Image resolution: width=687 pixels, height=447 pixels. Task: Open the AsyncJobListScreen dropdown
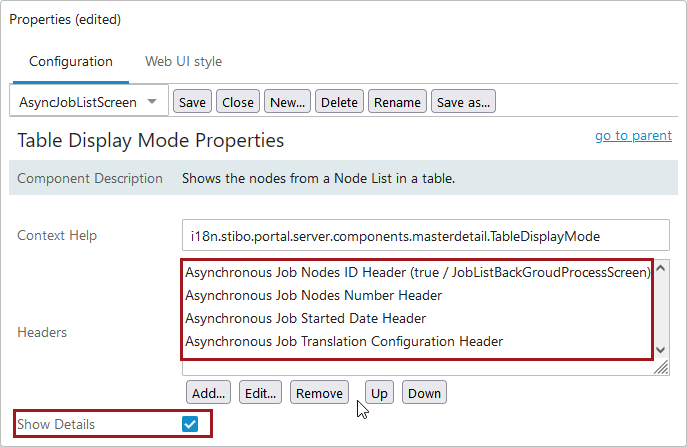[x=89, y=102]
